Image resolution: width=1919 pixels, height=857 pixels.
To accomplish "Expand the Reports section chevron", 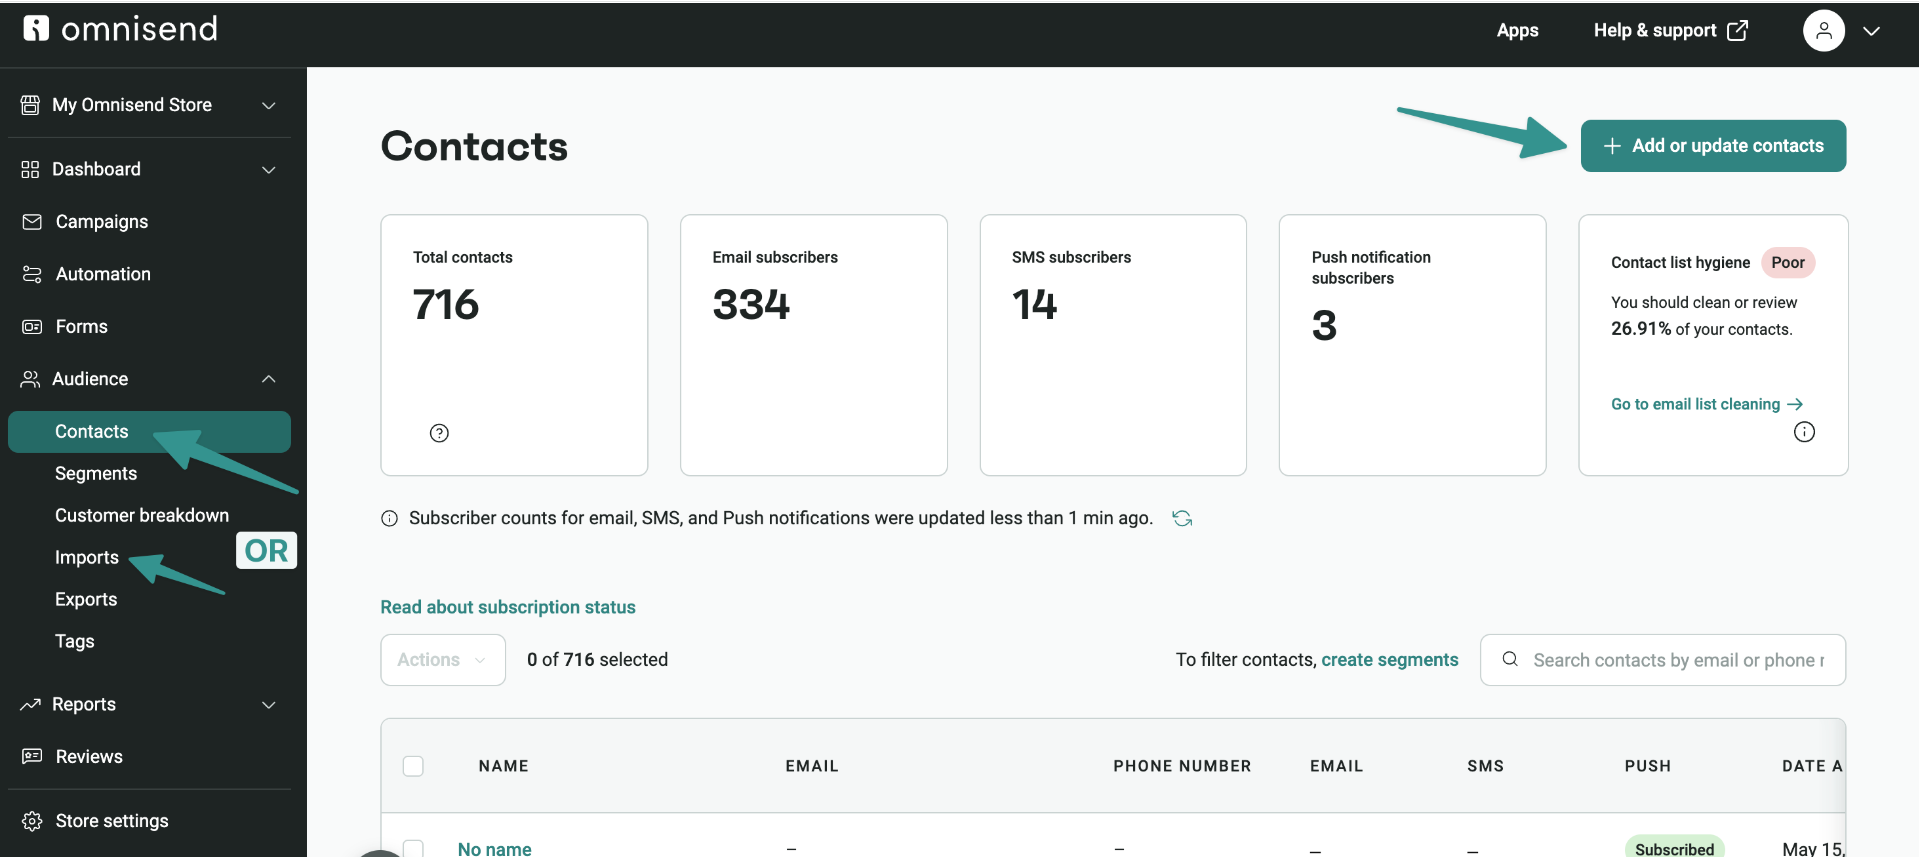I will coord(268,705).
